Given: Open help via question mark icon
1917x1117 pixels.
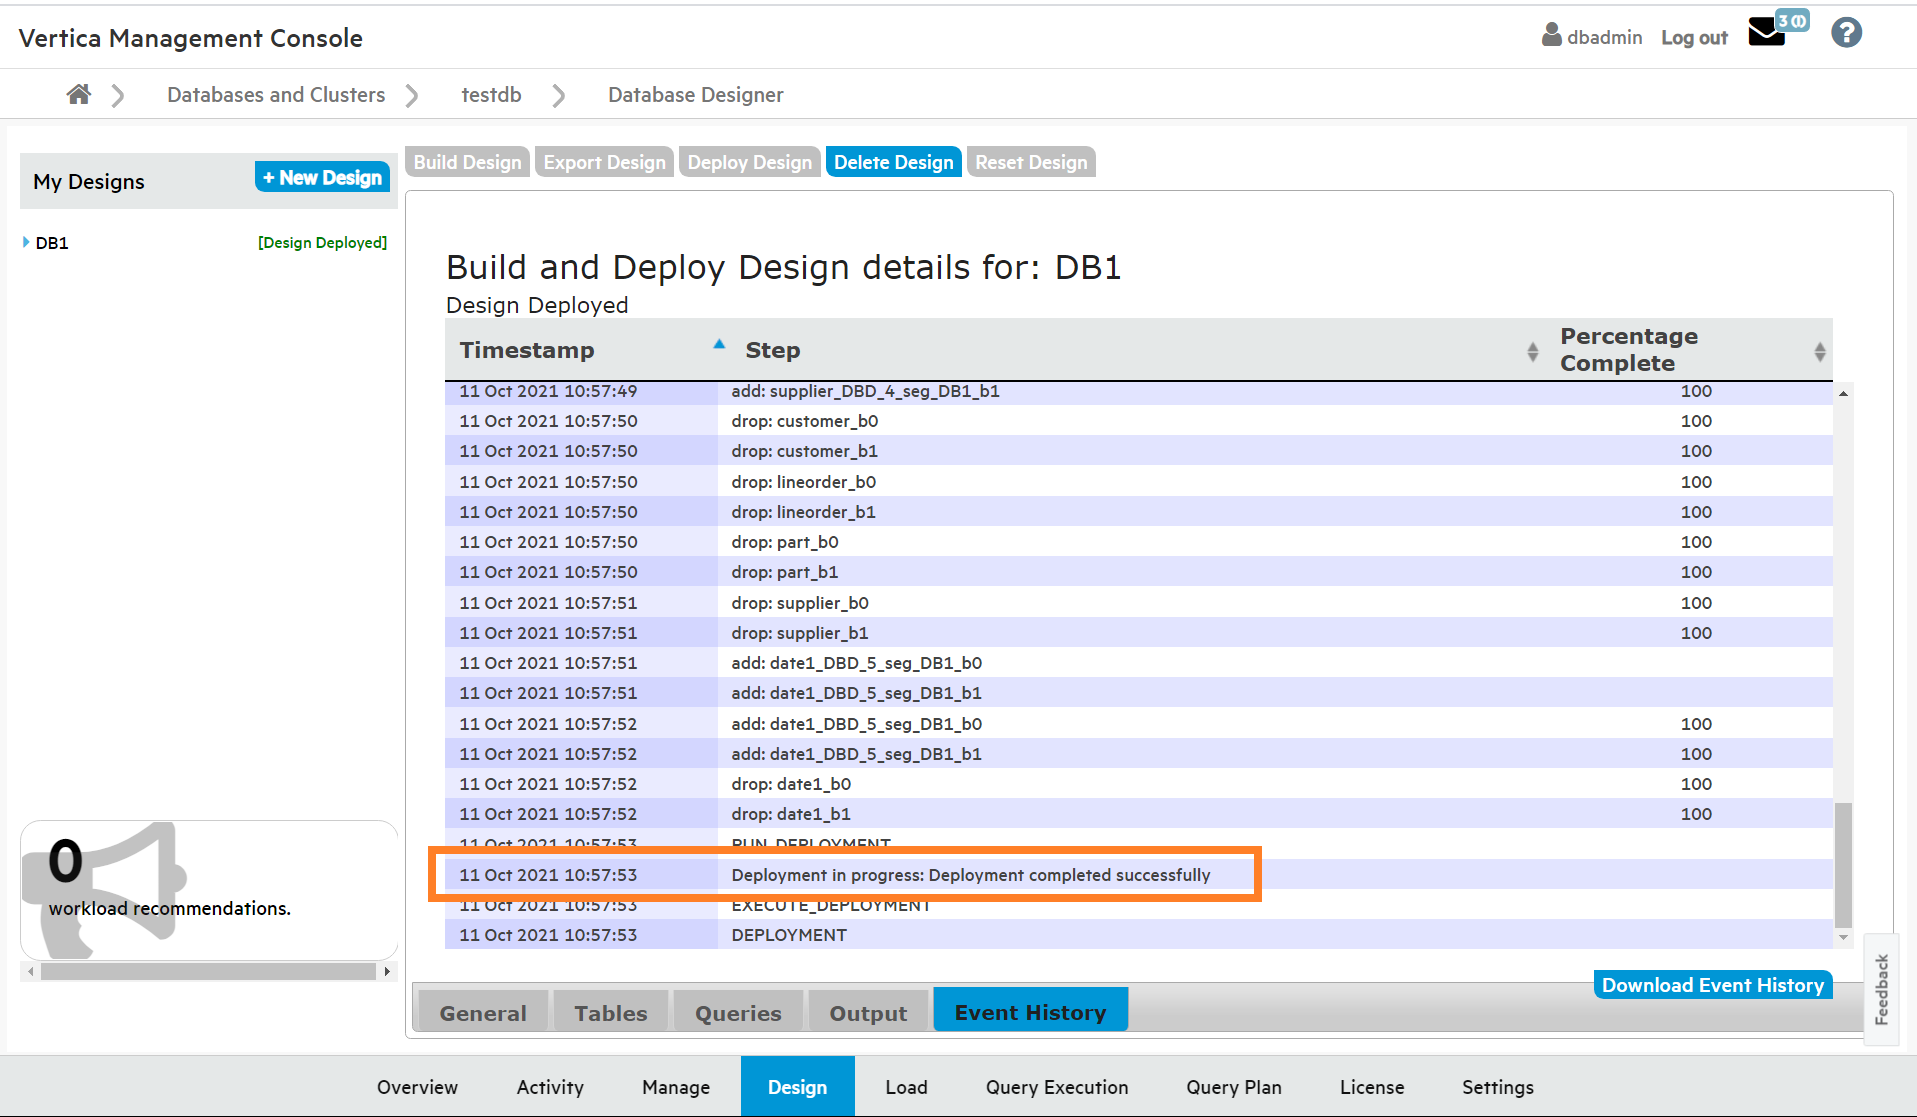Looking at the screenshot, I should 1846,33.
